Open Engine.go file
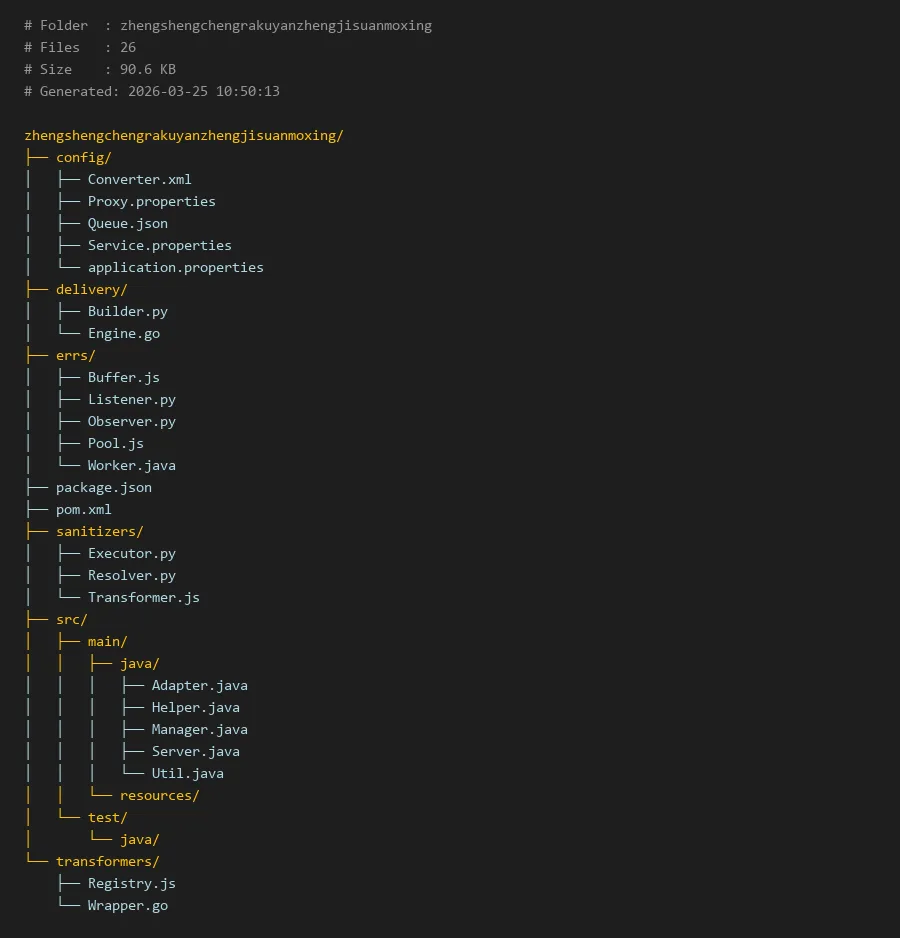This screenshot has width=900, height=938. coord(123,333)
